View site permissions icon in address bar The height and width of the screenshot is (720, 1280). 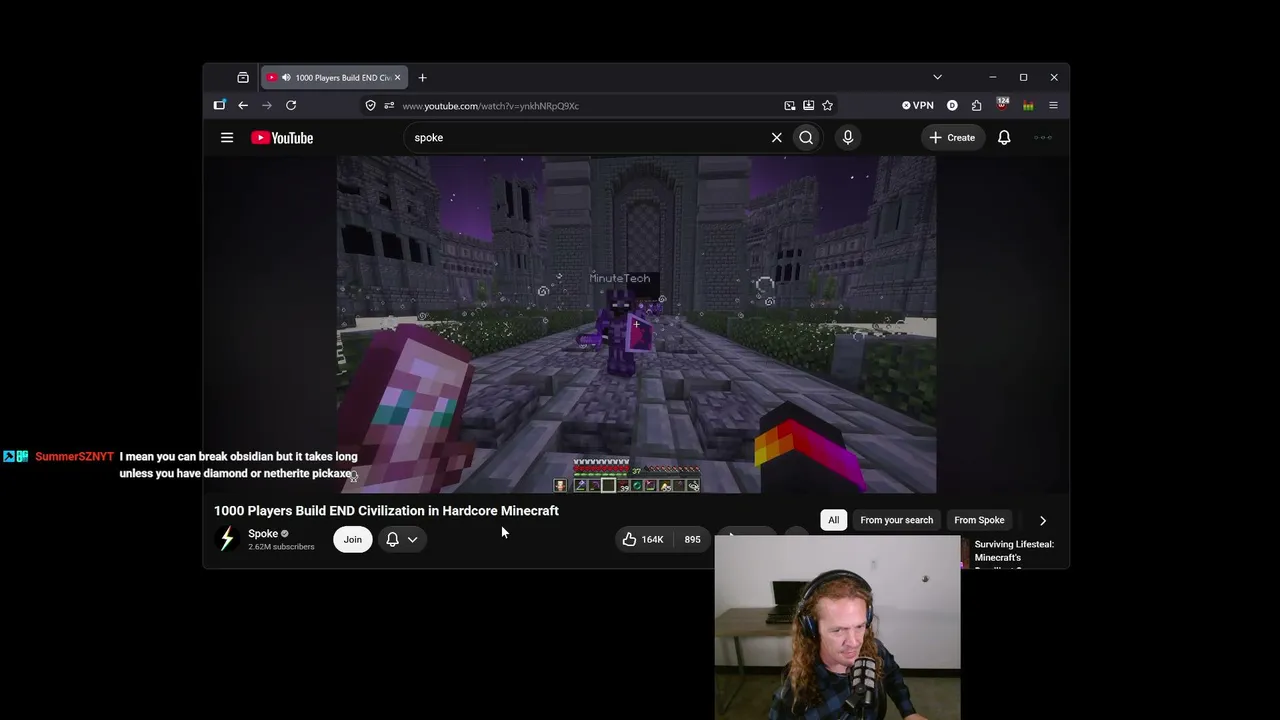click(x=389, y=106)
